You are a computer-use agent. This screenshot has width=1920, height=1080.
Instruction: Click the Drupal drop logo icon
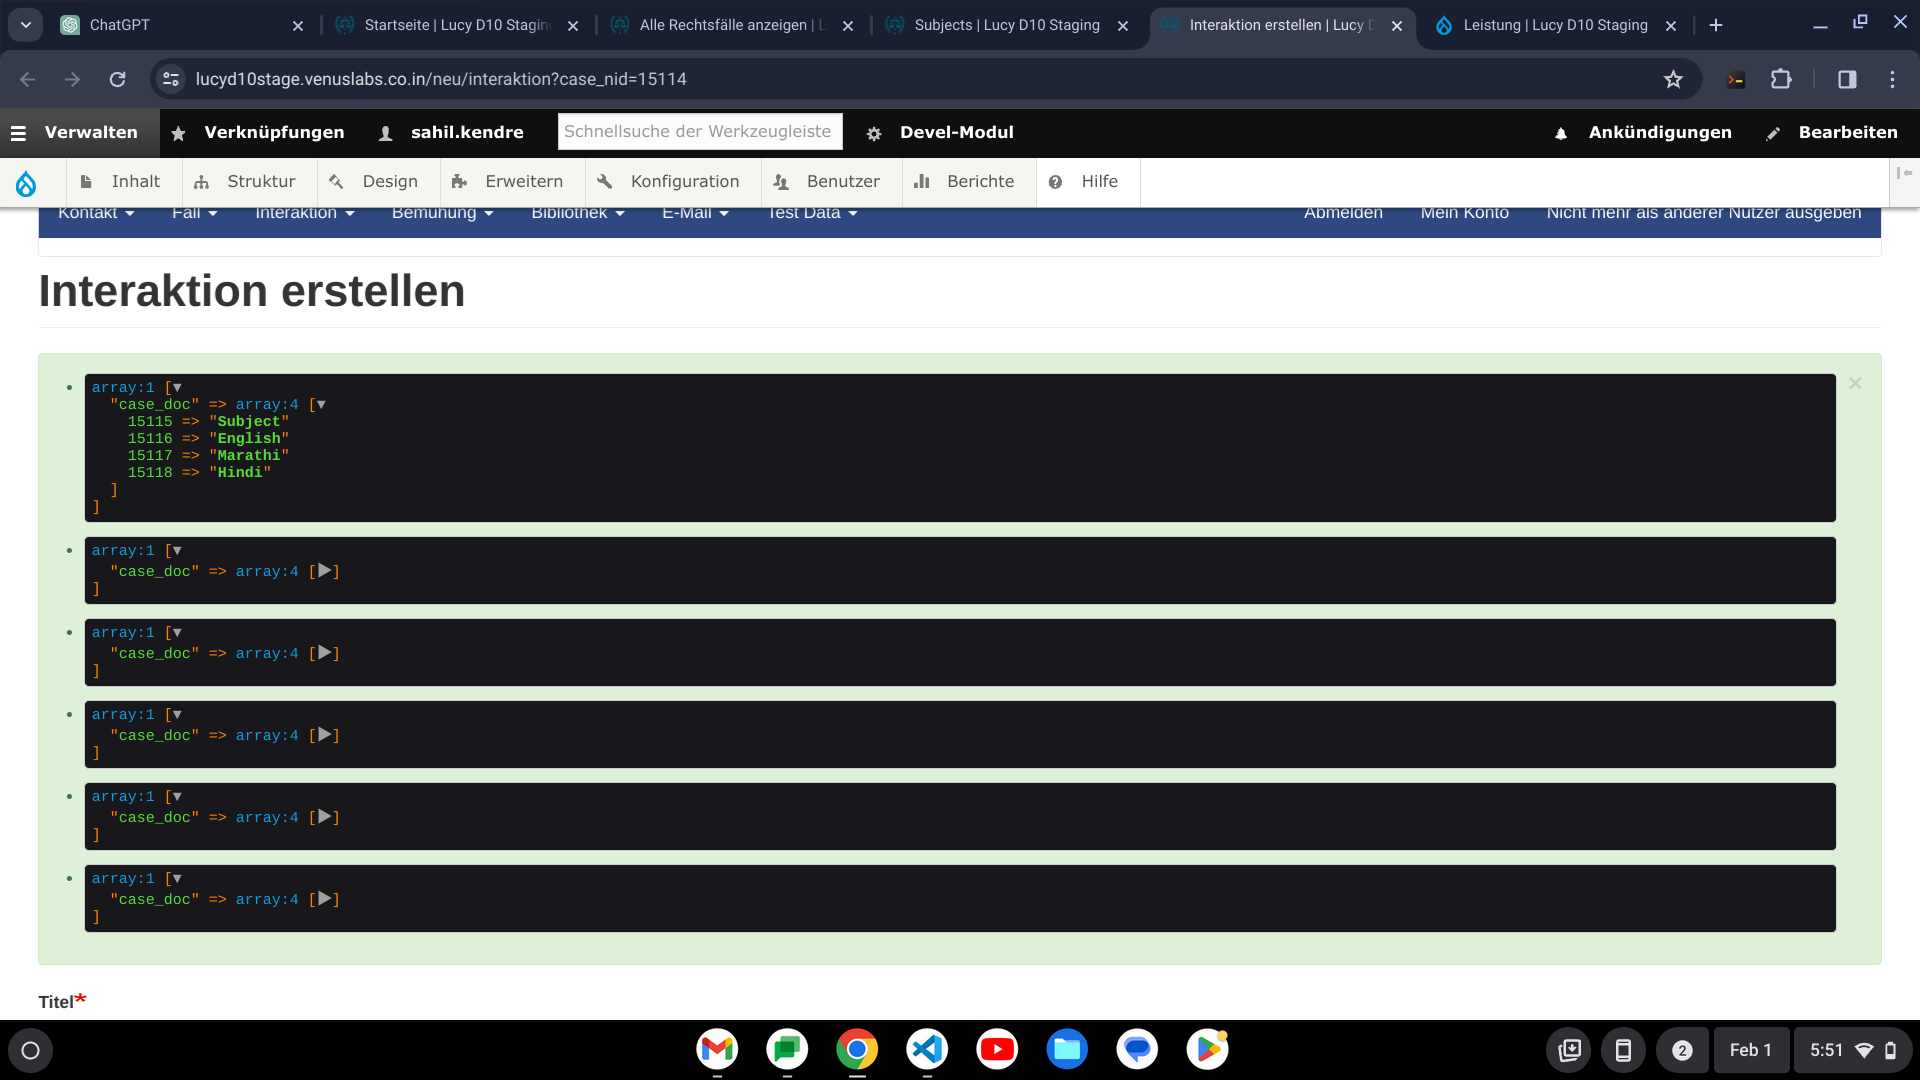pos(26,183)
